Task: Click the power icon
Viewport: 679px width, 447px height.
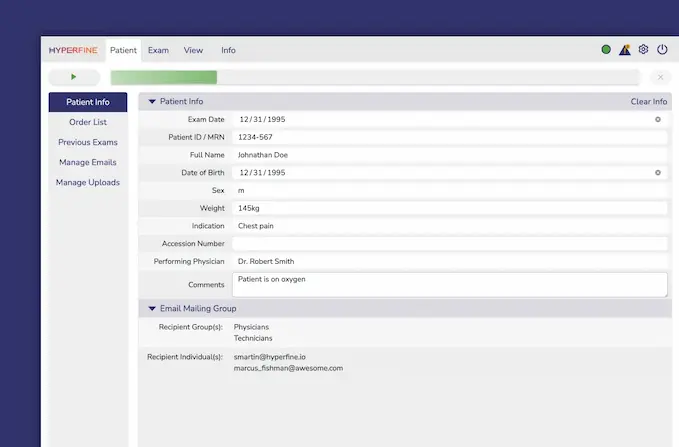Action: click(662, 50)
